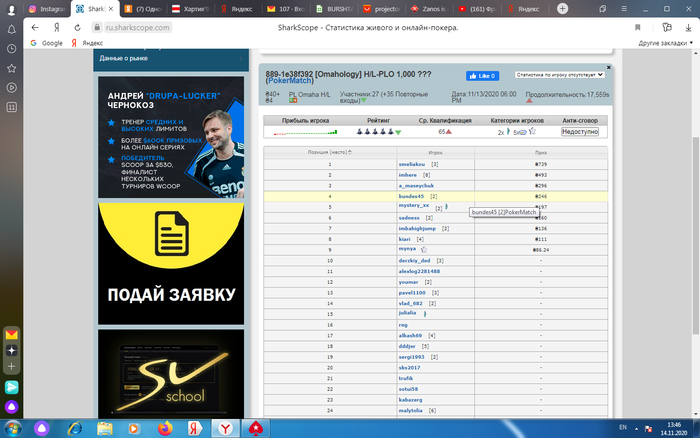Click the player profit sparkline chart
Image resolution: width=700 pixels, height=438 pixels.
coord(305,132)
